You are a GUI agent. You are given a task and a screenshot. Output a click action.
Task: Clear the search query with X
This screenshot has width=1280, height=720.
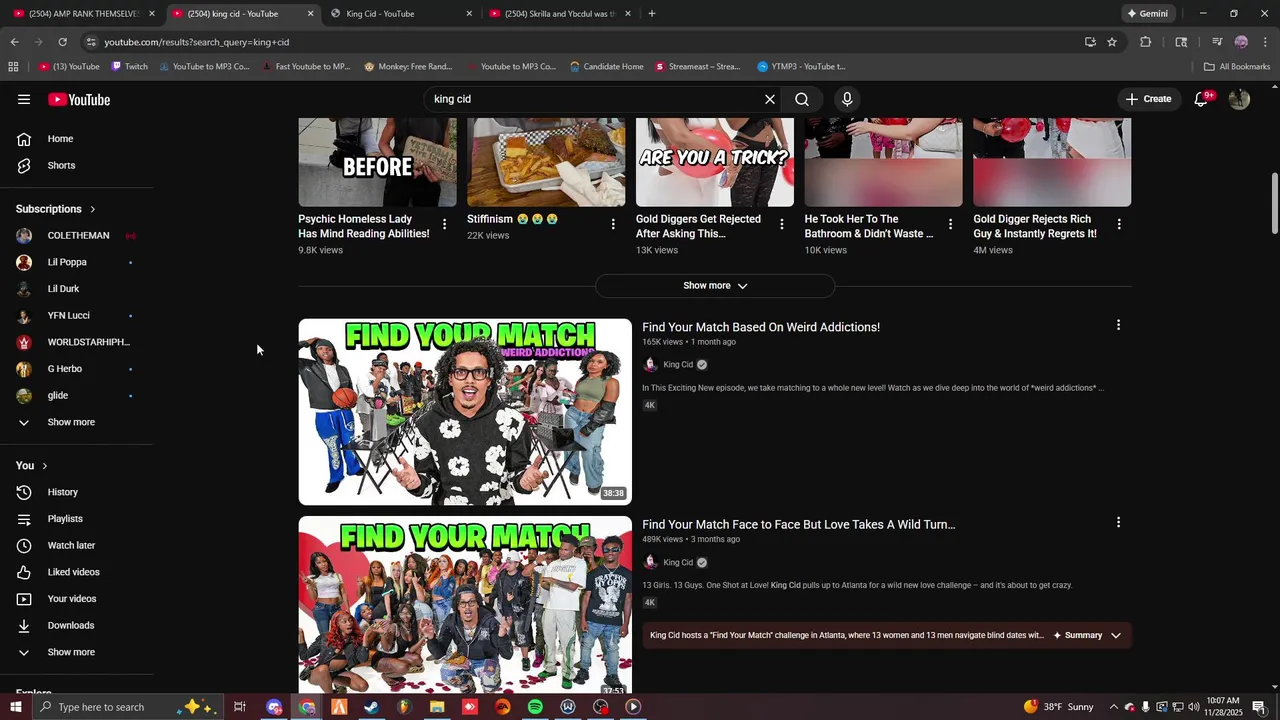770,99
